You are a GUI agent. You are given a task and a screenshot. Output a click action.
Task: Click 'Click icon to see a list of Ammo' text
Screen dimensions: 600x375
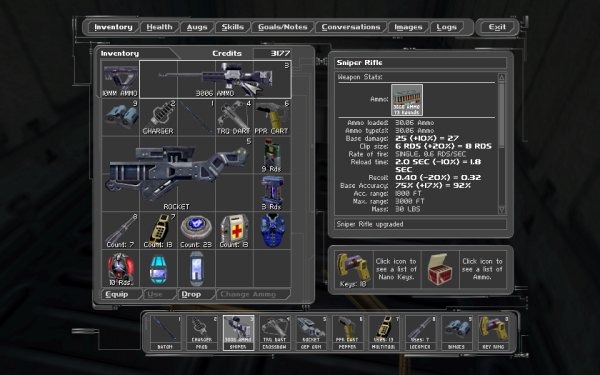482,269
